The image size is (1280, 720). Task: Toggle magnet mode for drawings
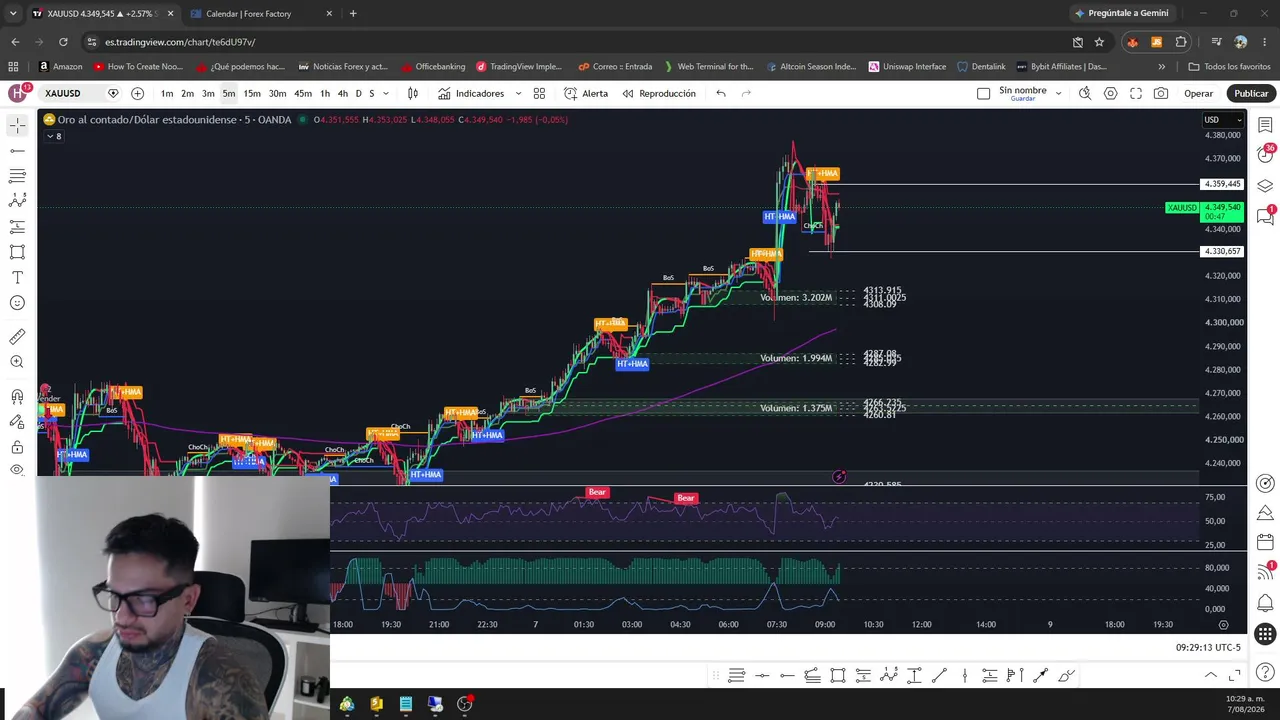coord(17,396)
